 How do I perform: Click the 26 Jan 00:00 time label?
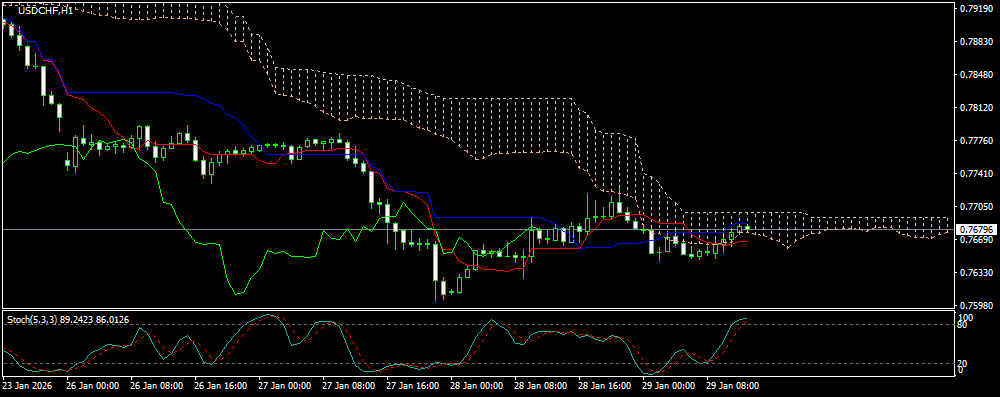[x=92, y=386]
